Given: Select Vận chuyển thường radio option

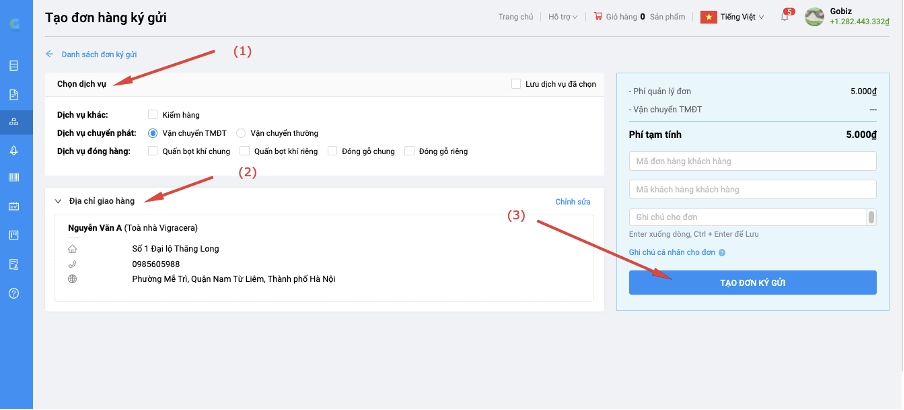Looking at the screenshot, I should (241, 133).
